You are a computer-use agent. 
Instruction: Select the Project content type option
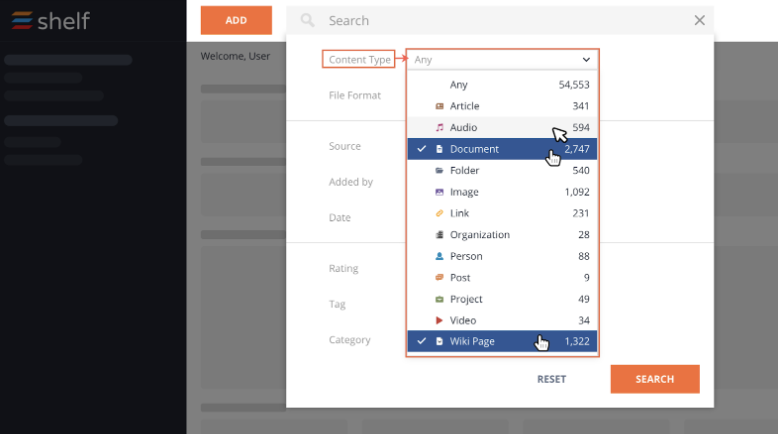(x=502, y=299)
